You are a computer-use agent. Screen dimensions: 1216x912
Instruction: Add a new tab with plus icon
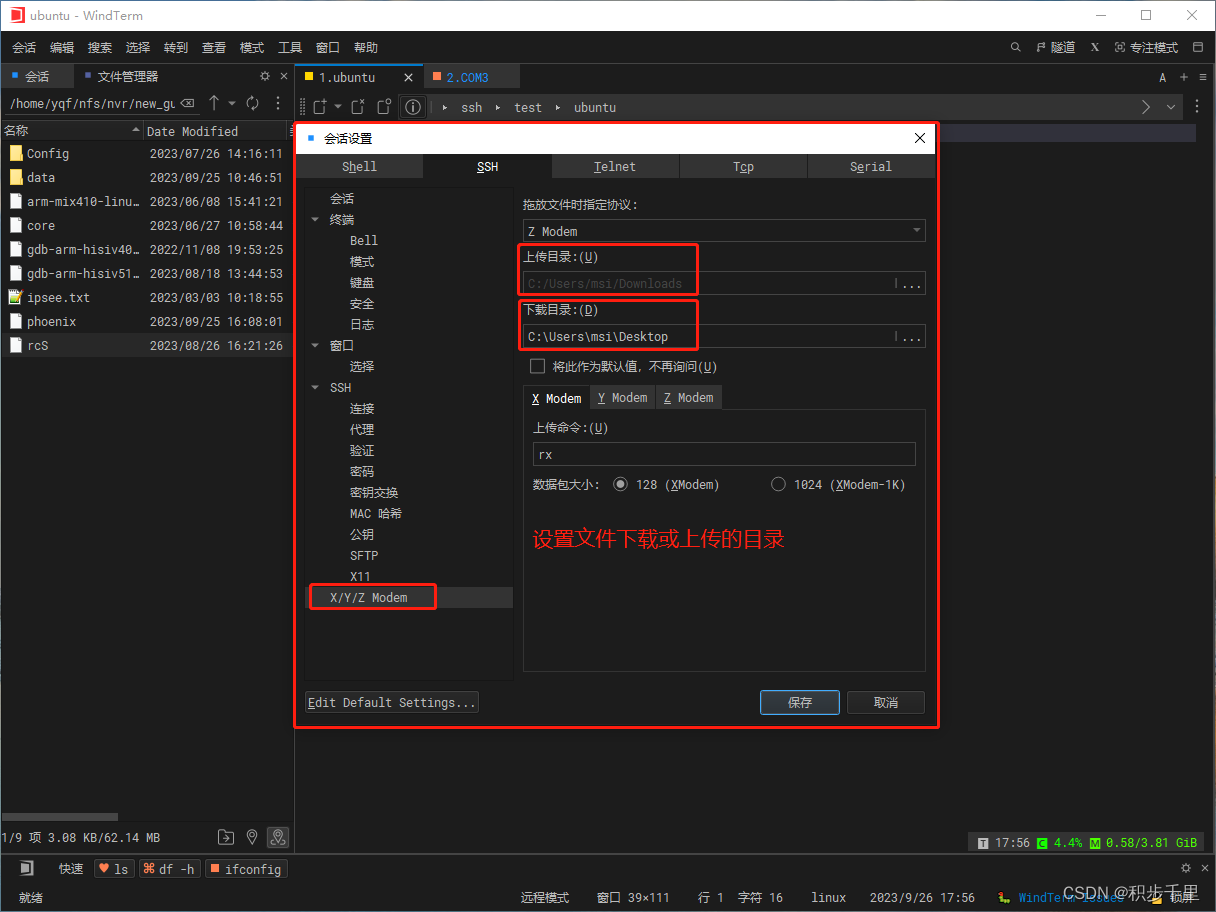pyautogui.click(x=1184, y=77)
